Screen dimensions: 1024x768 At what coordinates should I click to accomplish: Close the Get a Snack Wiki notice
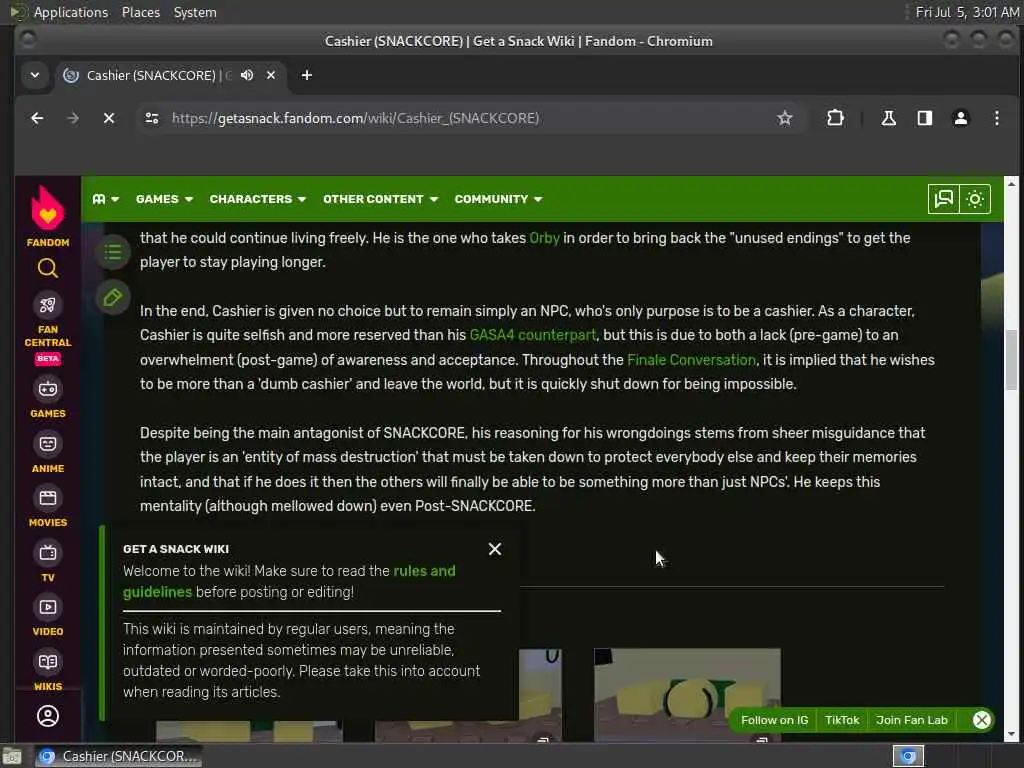coord(495,549)
